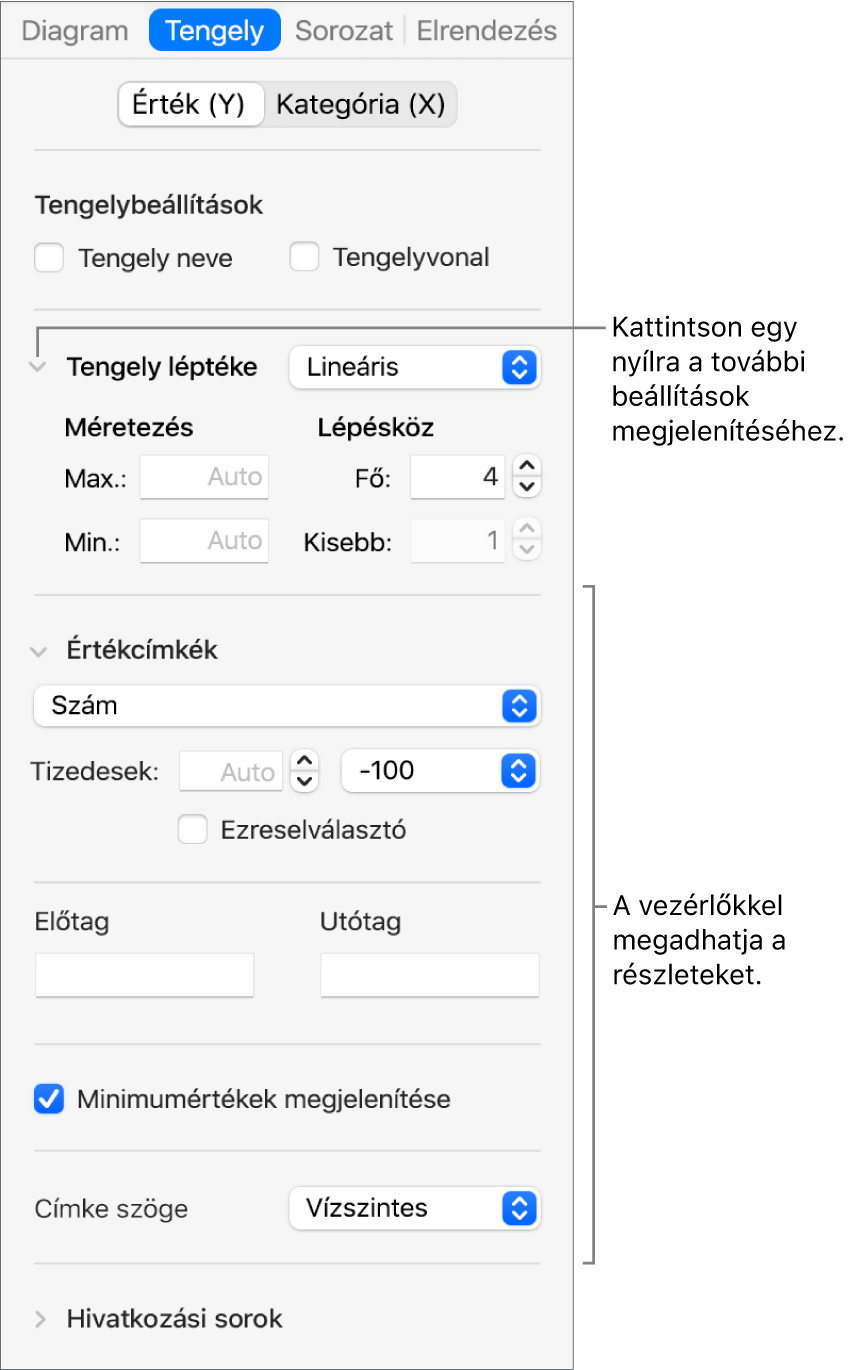Decrease Tizedesek value with the down arrow
The height and width of the screenshot is (1370, 849).
pos(304,781)
